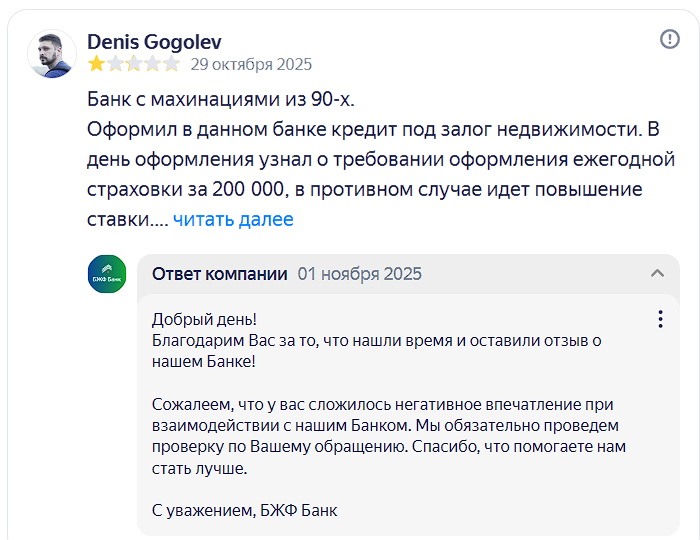Click the fourth gray rating star
700x540 pixels.
click(x=153, y=64)
